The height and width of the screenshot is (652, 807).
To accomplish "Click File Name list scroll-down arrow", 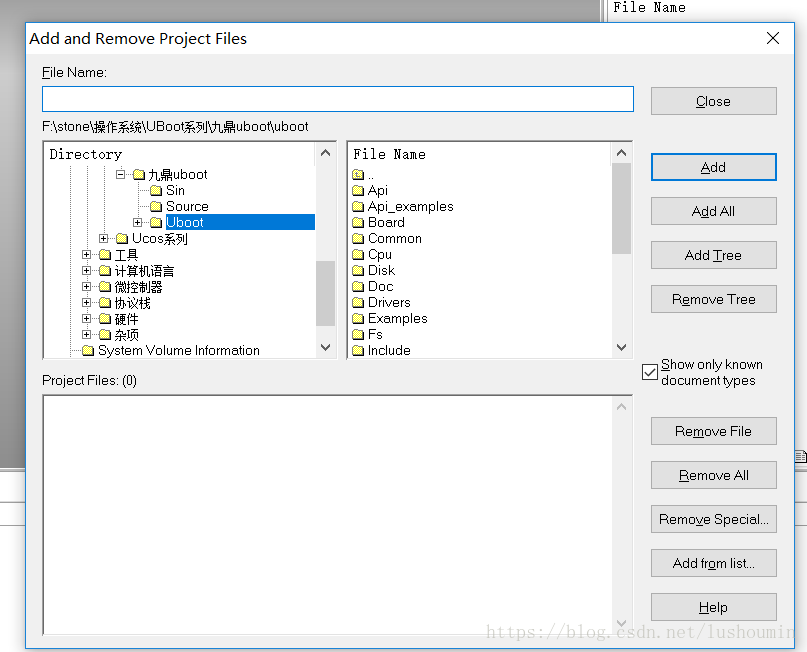I will pyautogui.click(x=621, y=347).
